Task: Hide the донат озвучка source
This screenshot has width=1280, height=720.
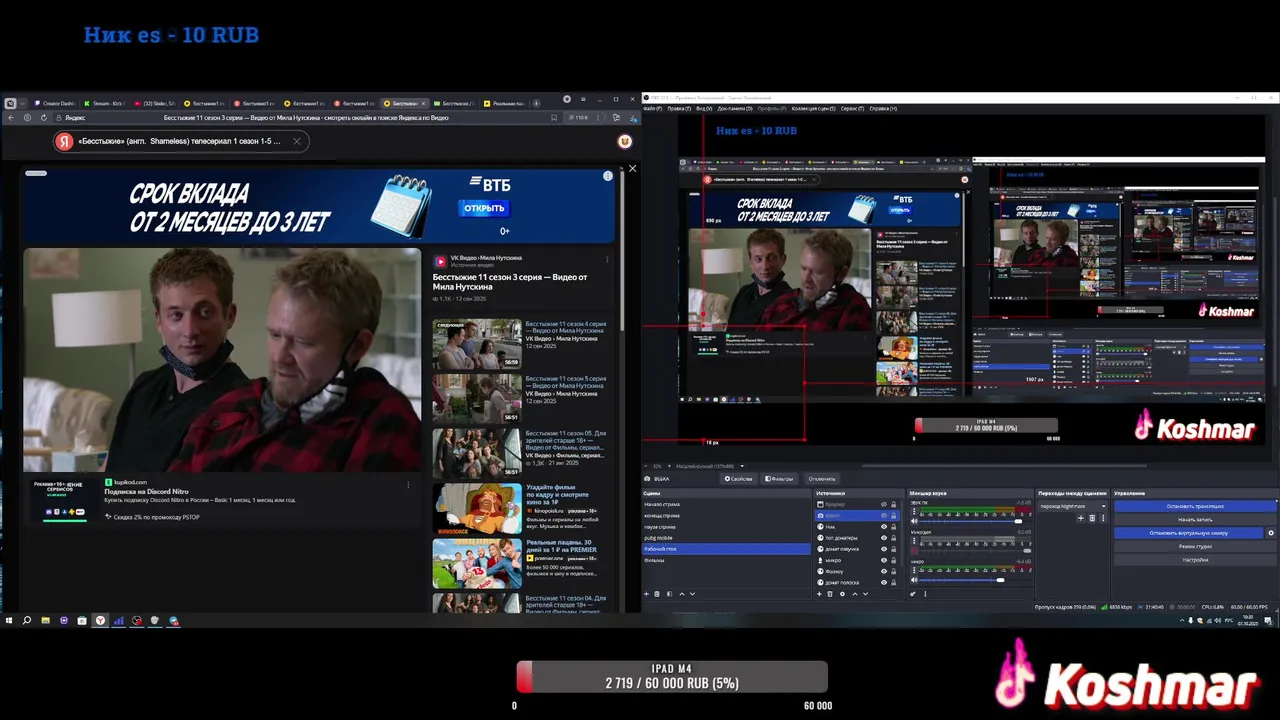Action: [884, 549]
